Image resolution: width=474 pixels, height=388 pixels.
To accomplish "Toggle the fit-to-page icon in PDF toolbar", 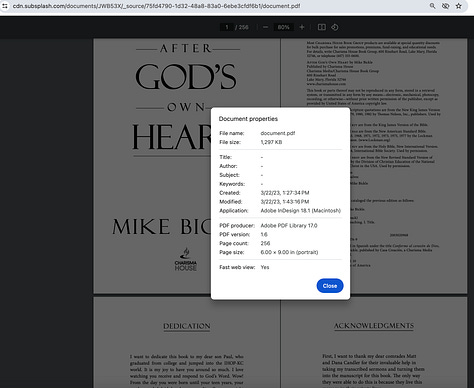I will (322, 27).
